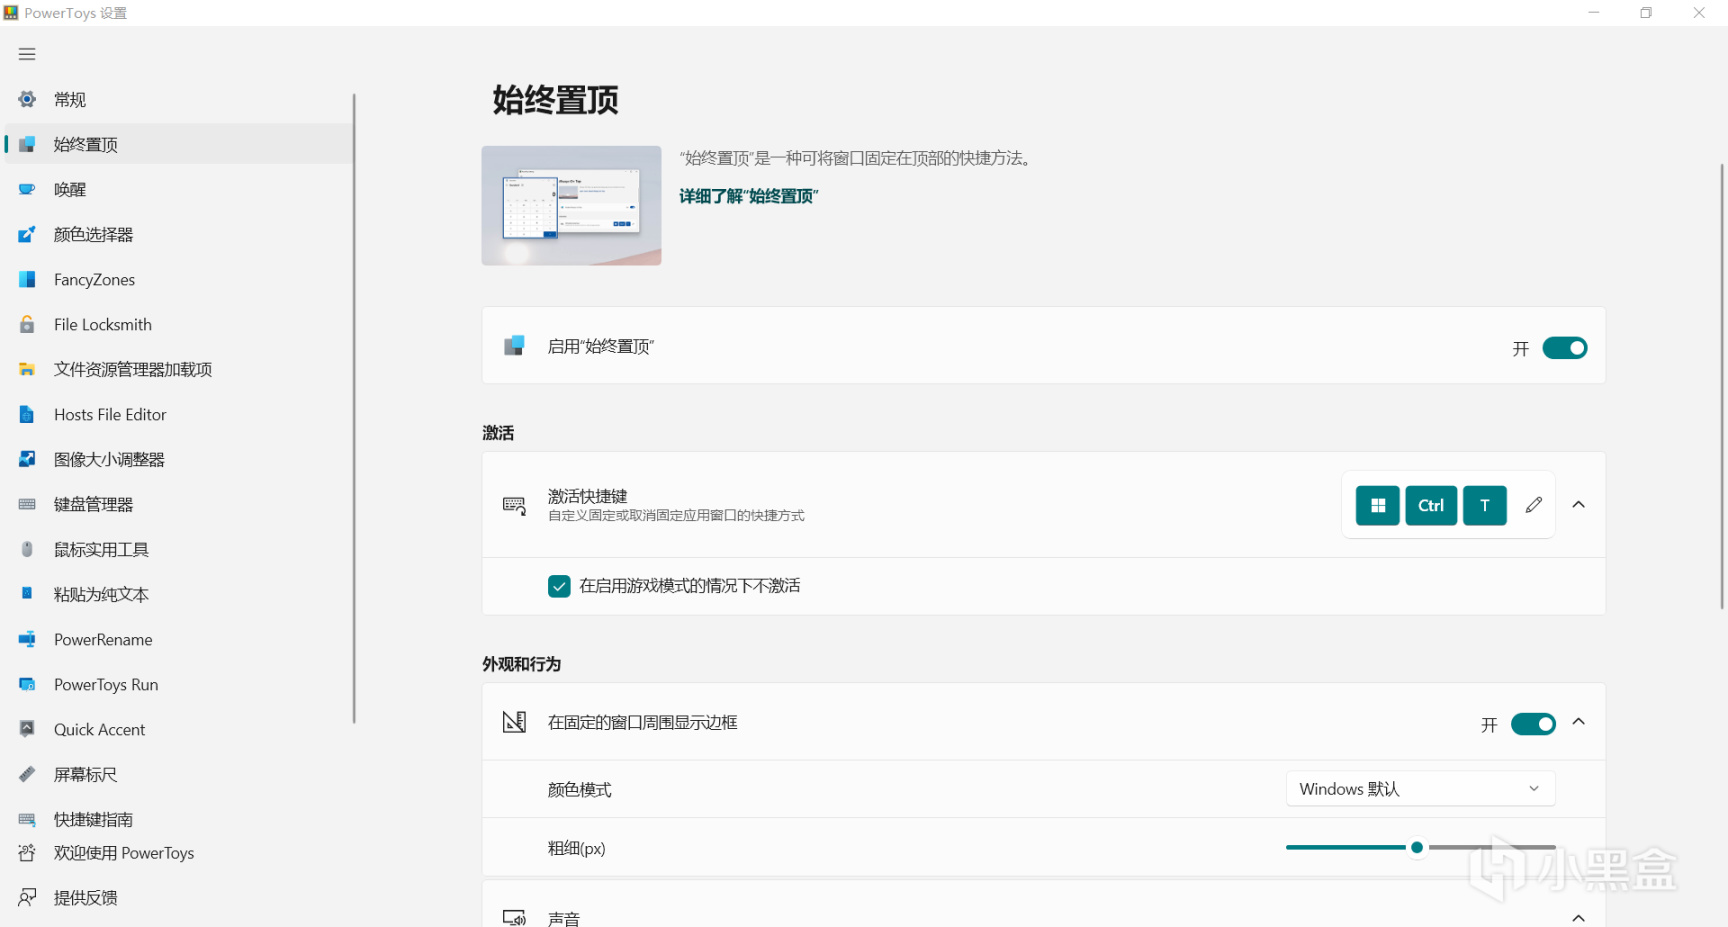Toggle the 启用"始终置顶" switch off
This screenshot has height=927, width=1728.
click(x=1565, y=348)
